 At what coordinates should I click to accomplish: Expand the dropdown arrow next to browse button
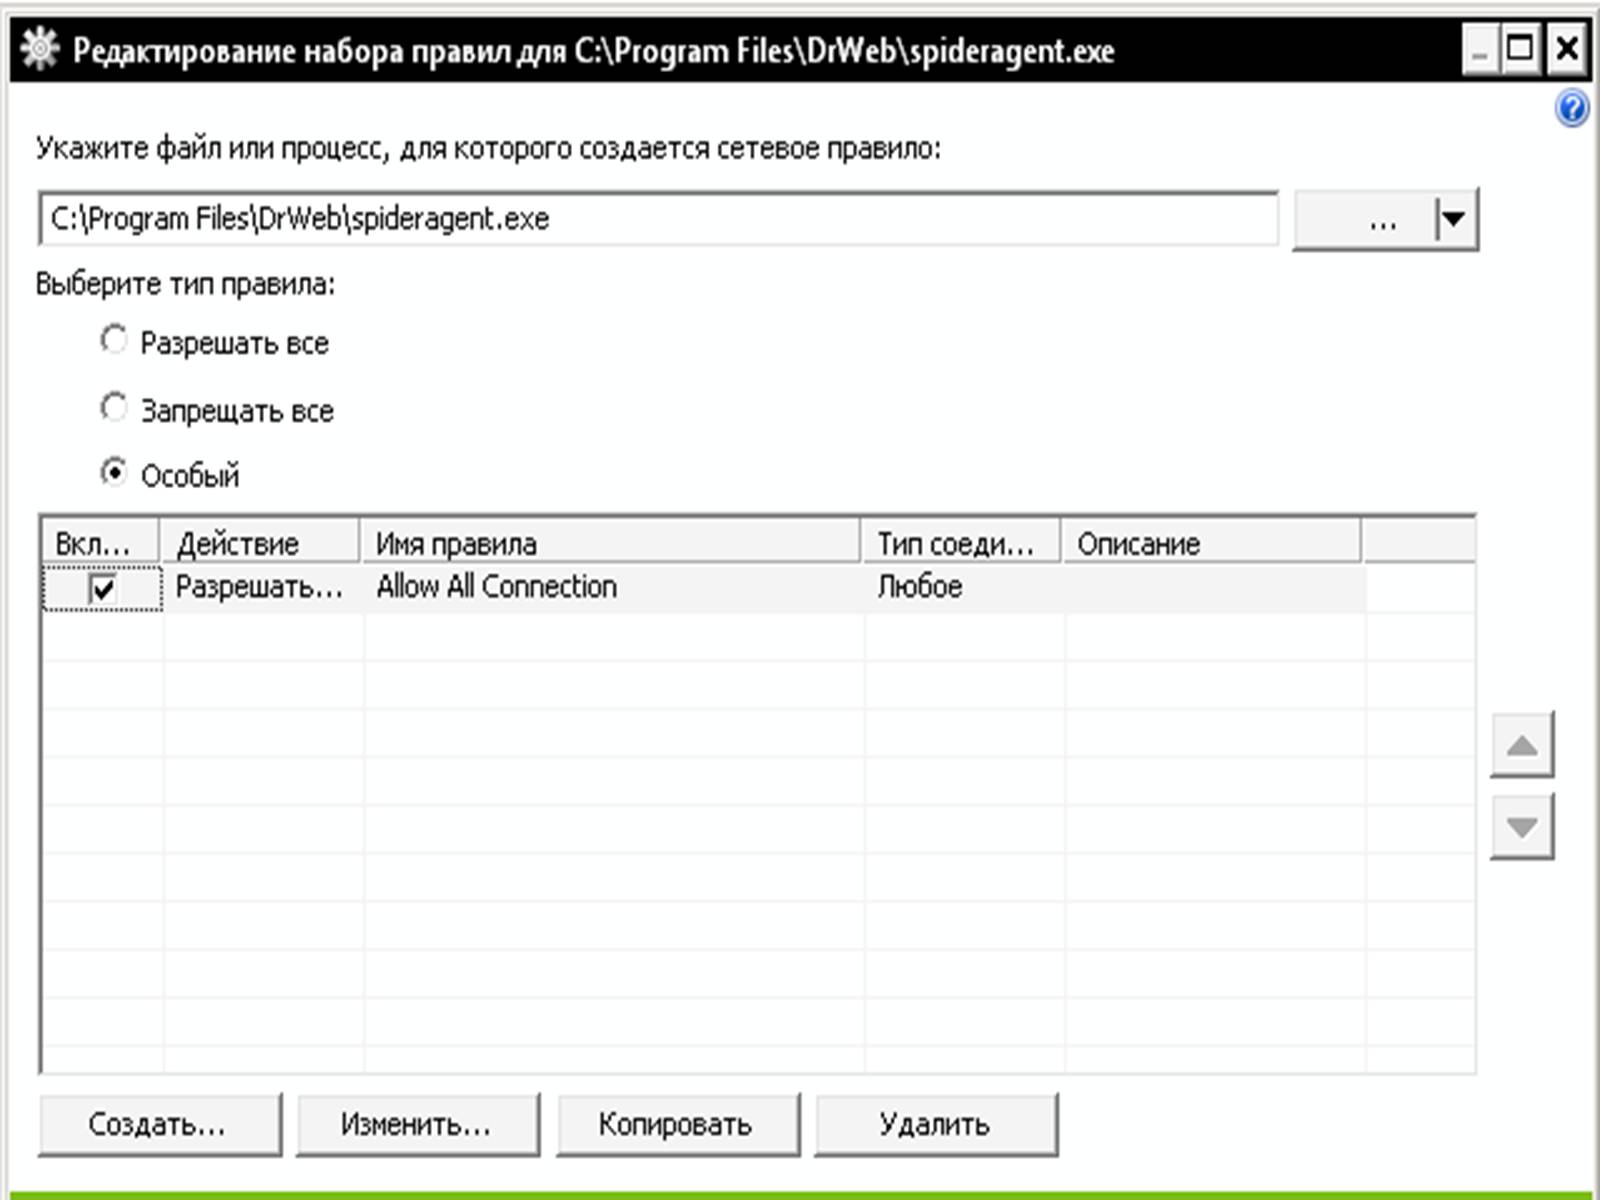tap(1453, 218)
